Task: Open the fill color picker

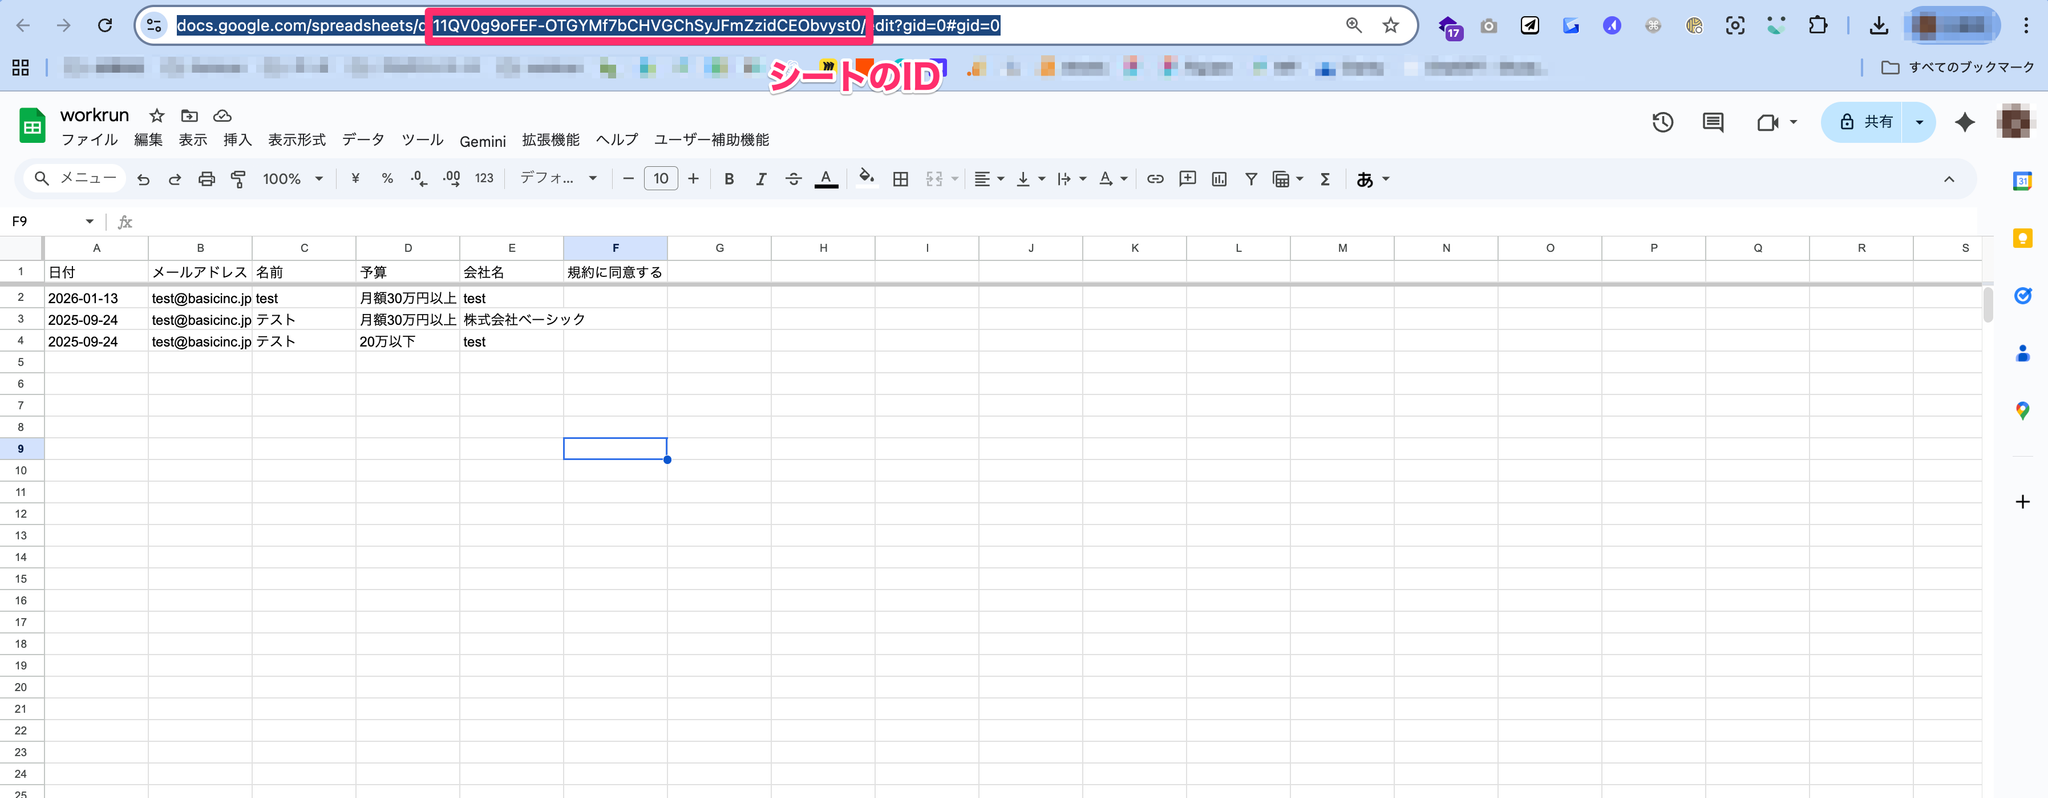Action: point(866,179)
